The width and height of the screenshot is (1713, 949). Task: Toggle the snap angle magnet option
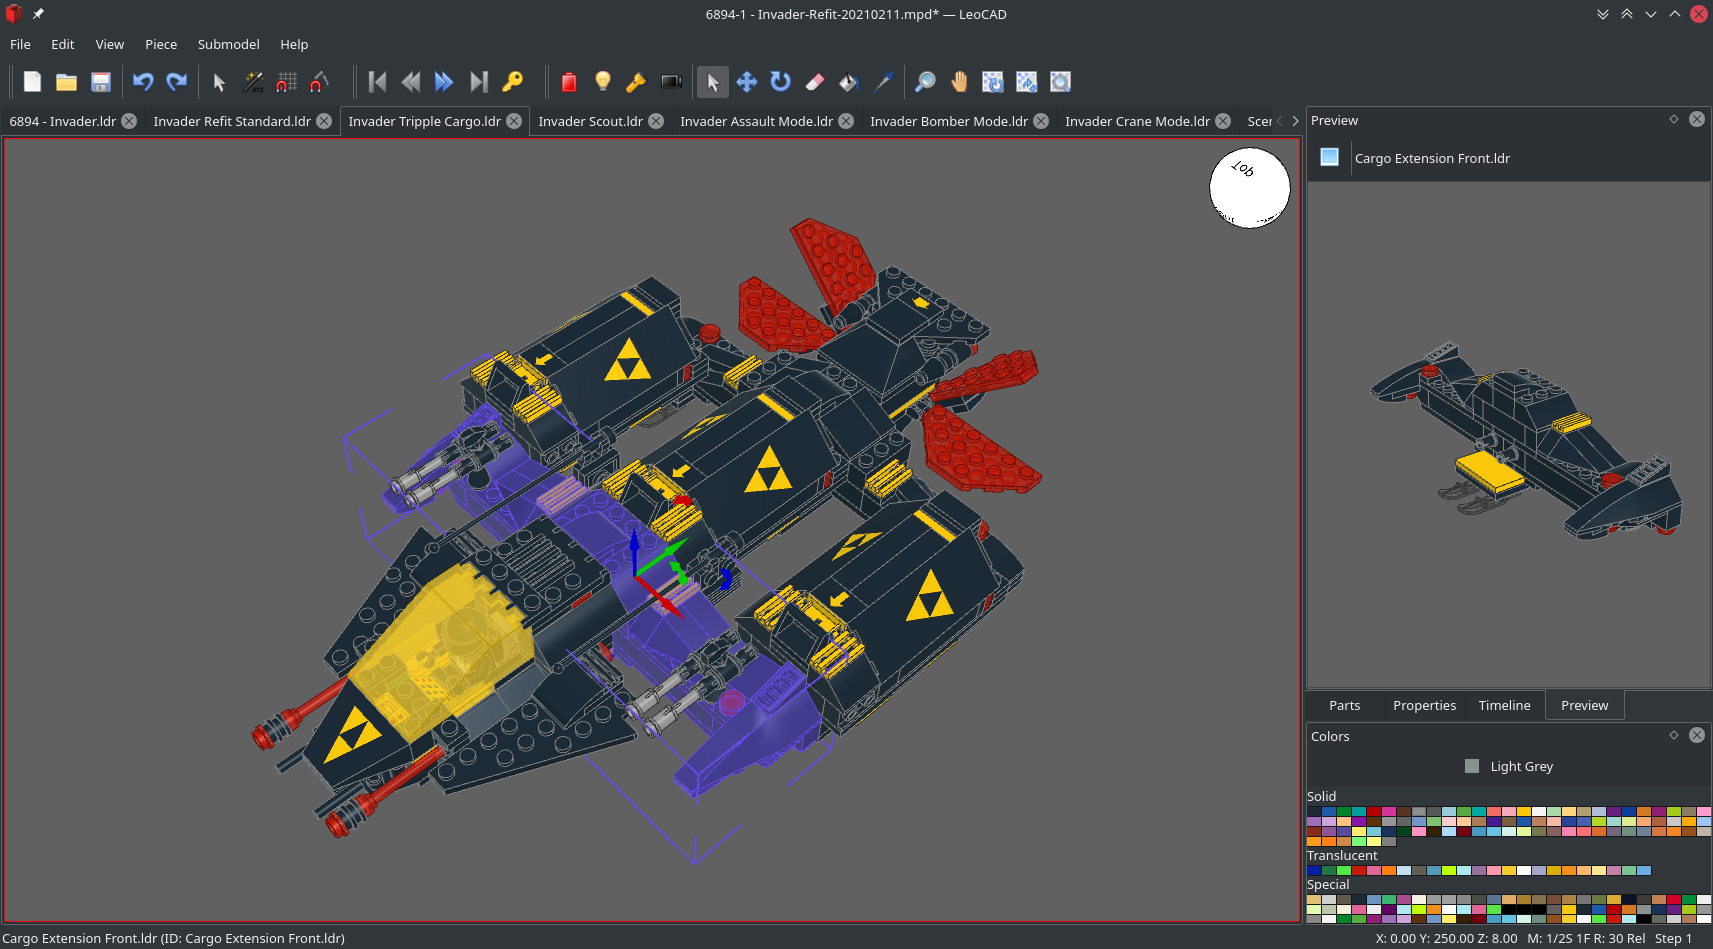(x=320, y=82)
